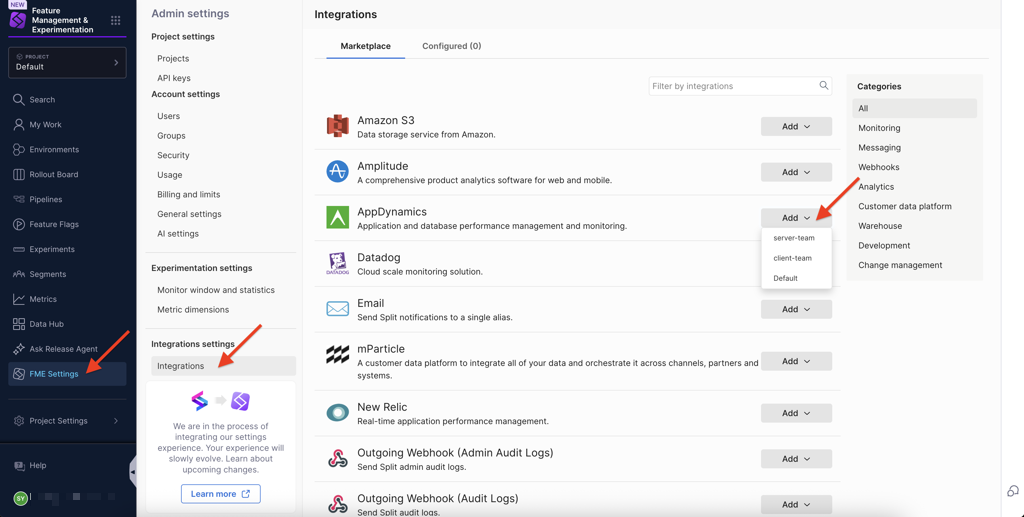Switch to the Configured (0) tab

pyautogui.click(x=451, y=46)
